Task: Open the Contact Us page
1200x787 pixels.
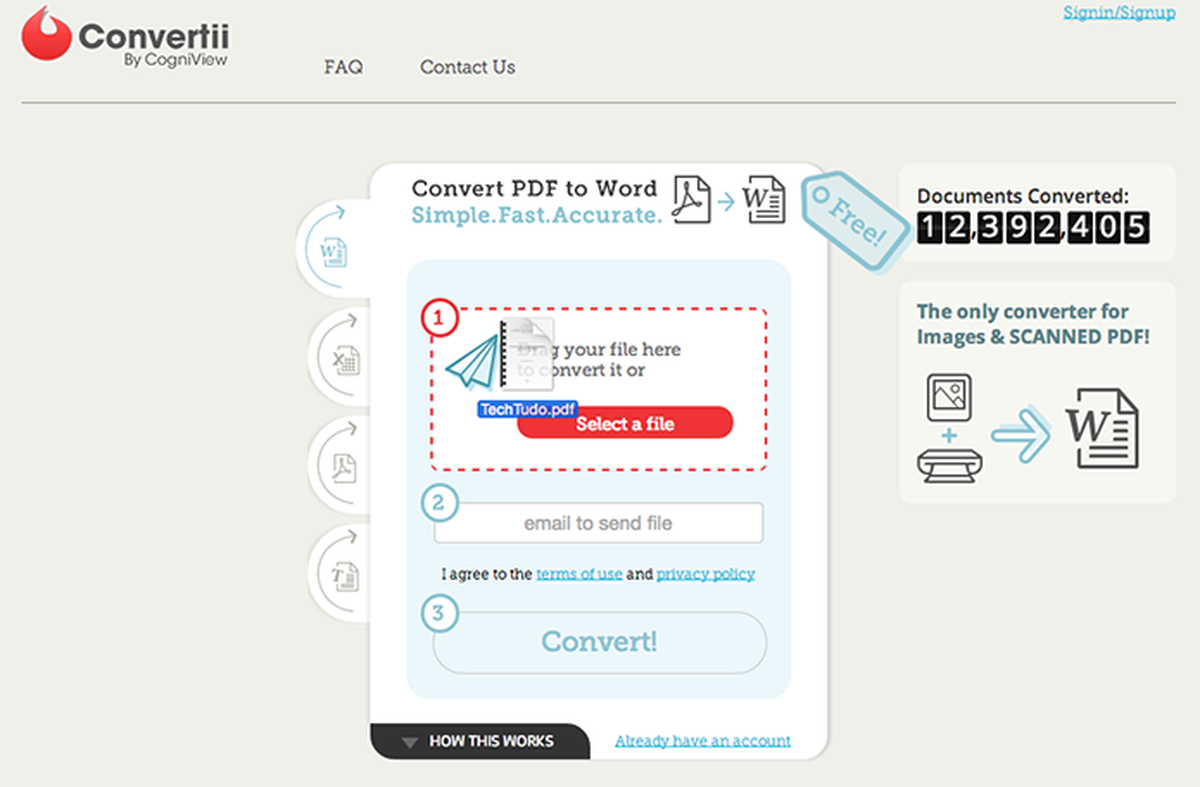Action: pyautogui.click(x=467, y=67)
